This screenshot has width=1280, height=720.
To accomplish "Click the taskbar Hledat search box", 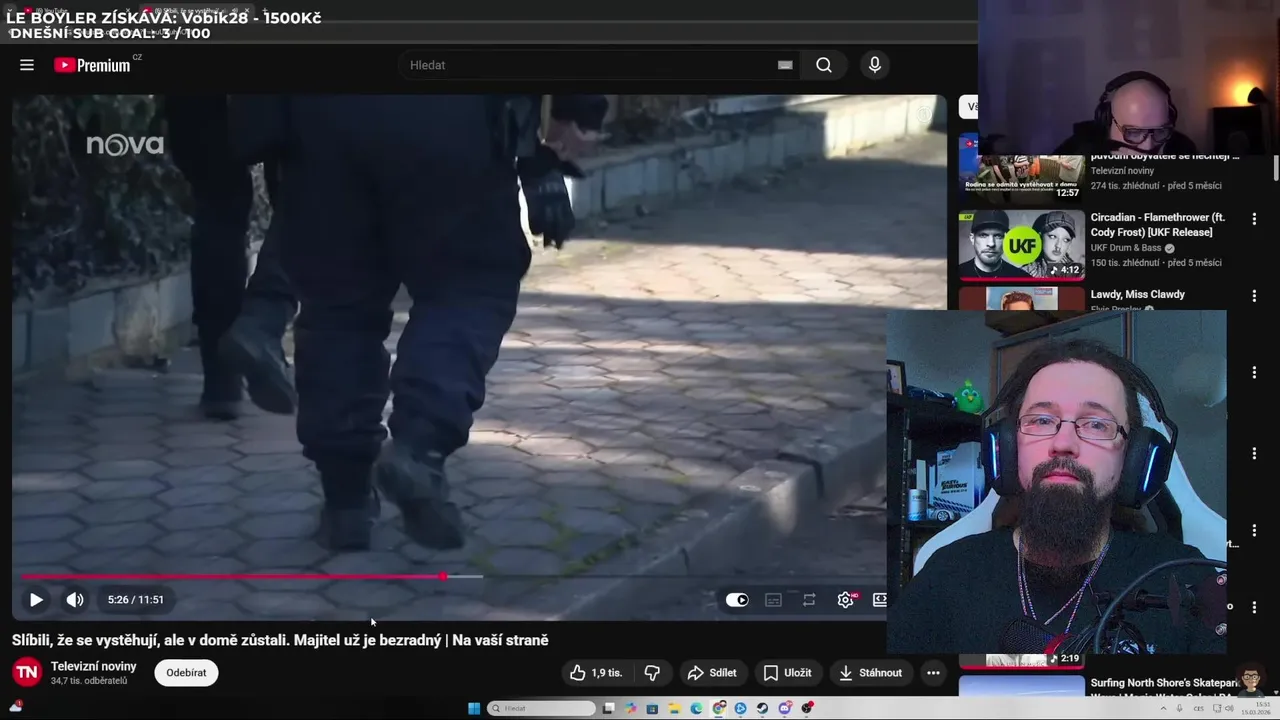I will point(541,708).
